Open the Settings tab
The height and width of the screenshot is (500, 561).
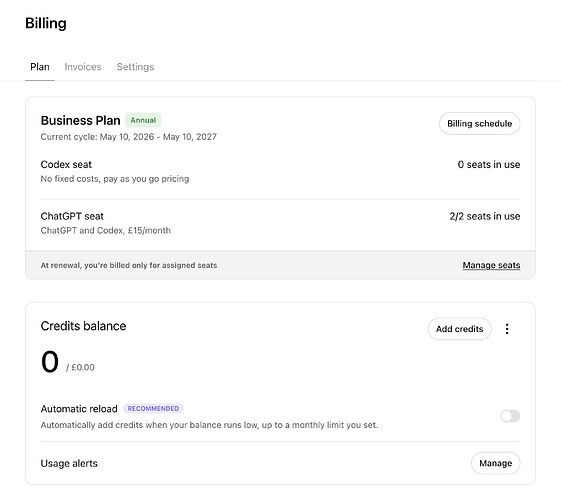135,67
